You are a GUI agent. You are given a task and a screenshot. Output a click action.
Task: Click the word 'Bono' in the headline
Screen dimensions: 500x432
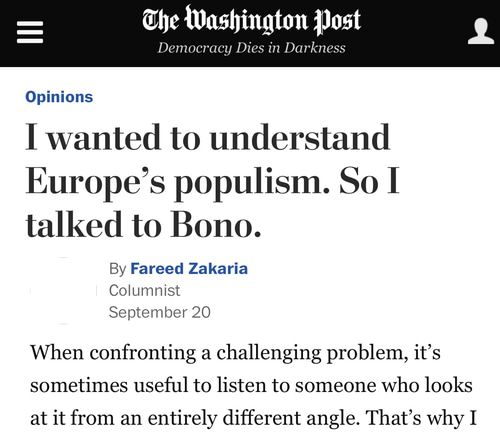215,224
